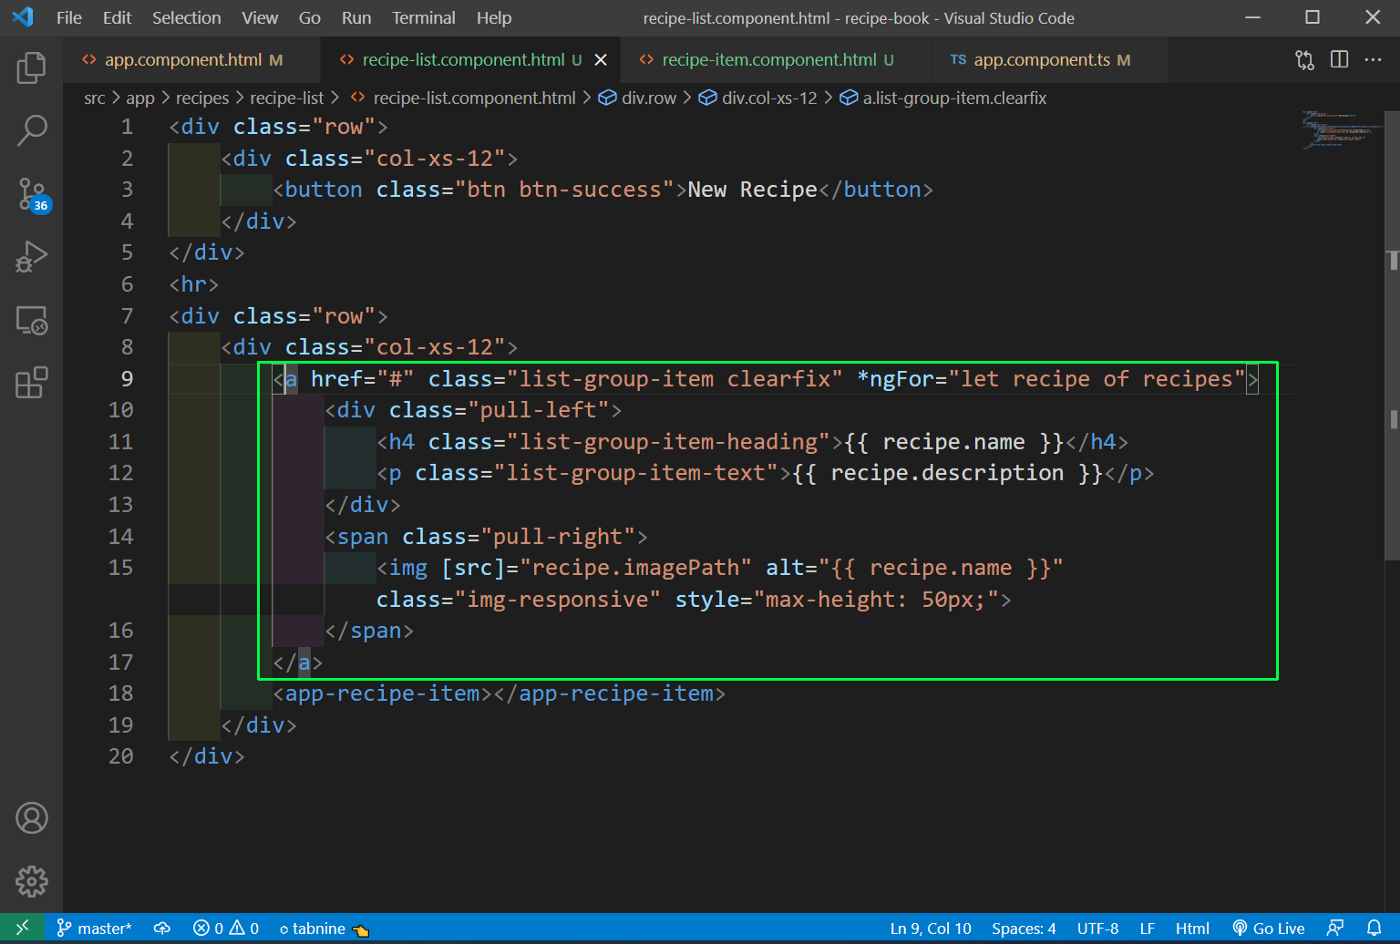The height and width of the screenshot is (944, 1400).
Task: Click the app breadcrumb folder
Action: [x=140, y=98]
